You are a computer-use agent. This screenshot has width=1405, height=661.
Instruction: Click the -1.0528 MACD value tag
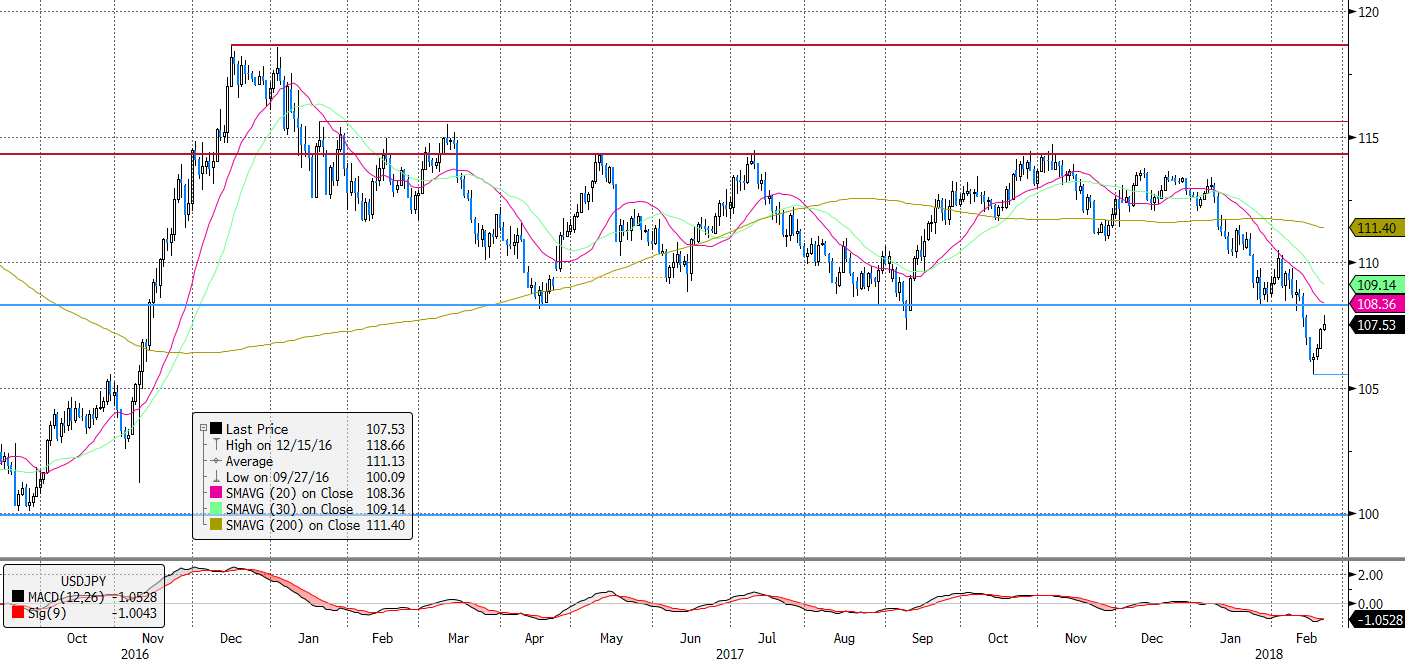1377,620
